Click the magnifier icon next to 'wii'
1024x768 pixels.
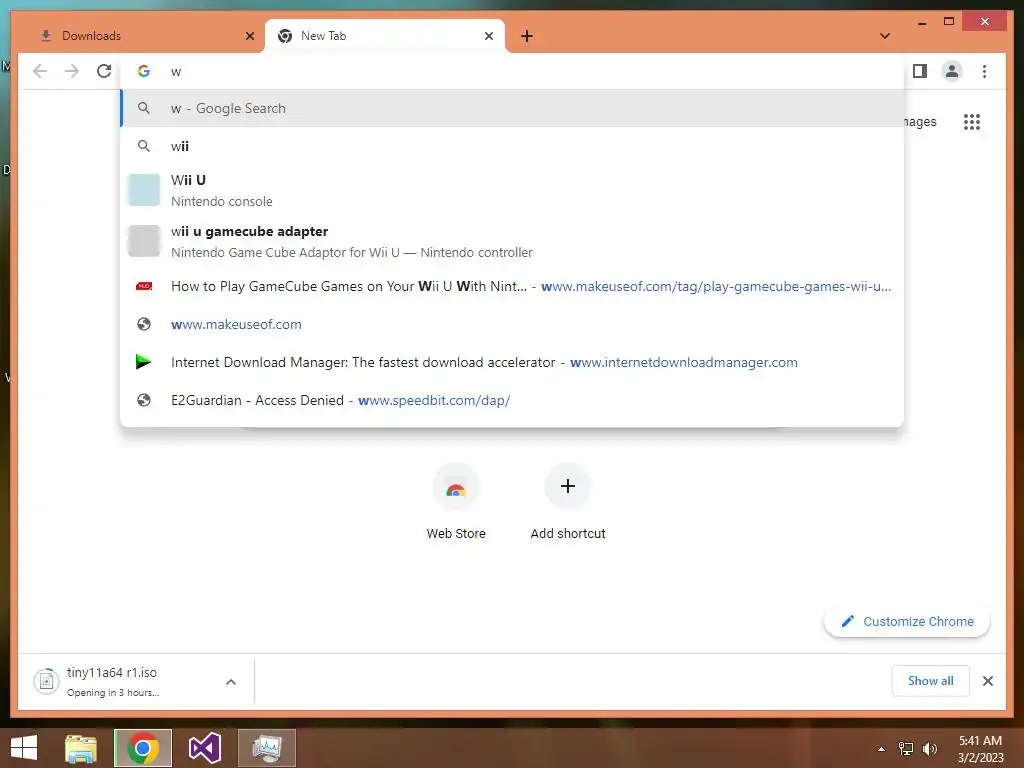144,146
